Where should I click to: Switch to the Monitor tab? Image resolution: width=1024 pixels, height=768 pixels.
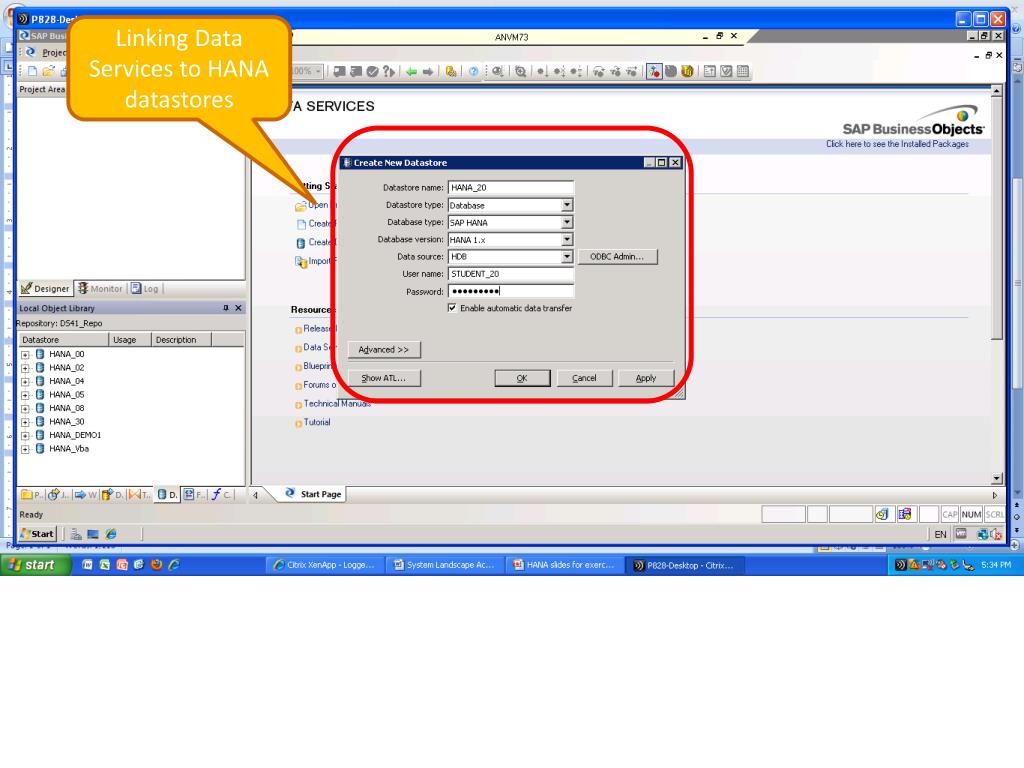pos(100,289)
